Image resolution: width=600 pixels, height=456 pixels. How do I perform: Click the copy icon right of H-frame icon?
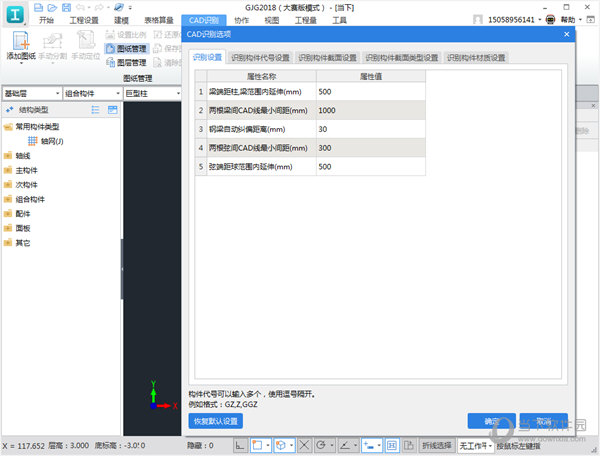[409, 445]
